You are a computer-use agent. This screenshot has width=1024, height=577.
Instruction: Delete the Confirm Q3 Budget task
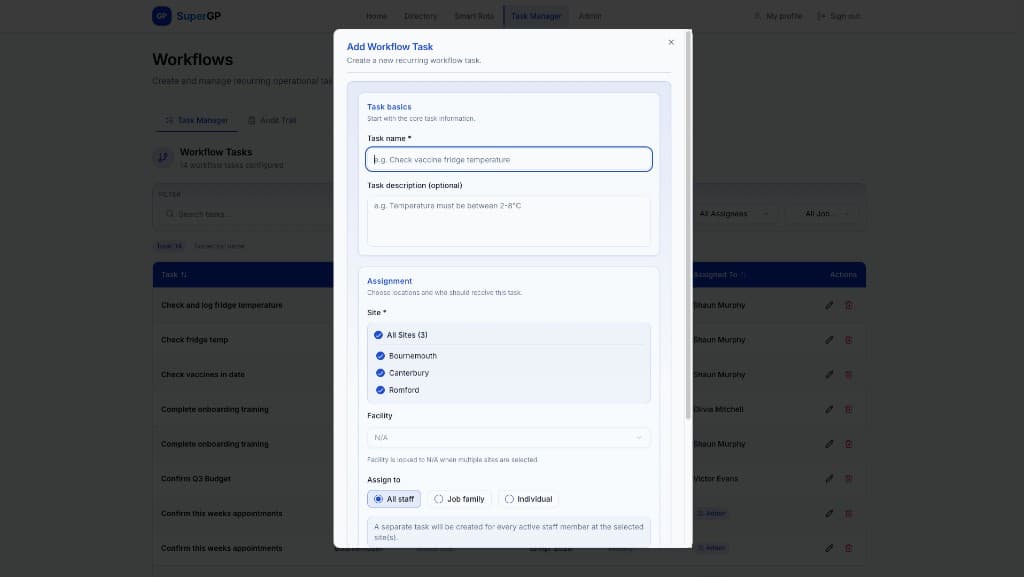(x=848, y=478)
